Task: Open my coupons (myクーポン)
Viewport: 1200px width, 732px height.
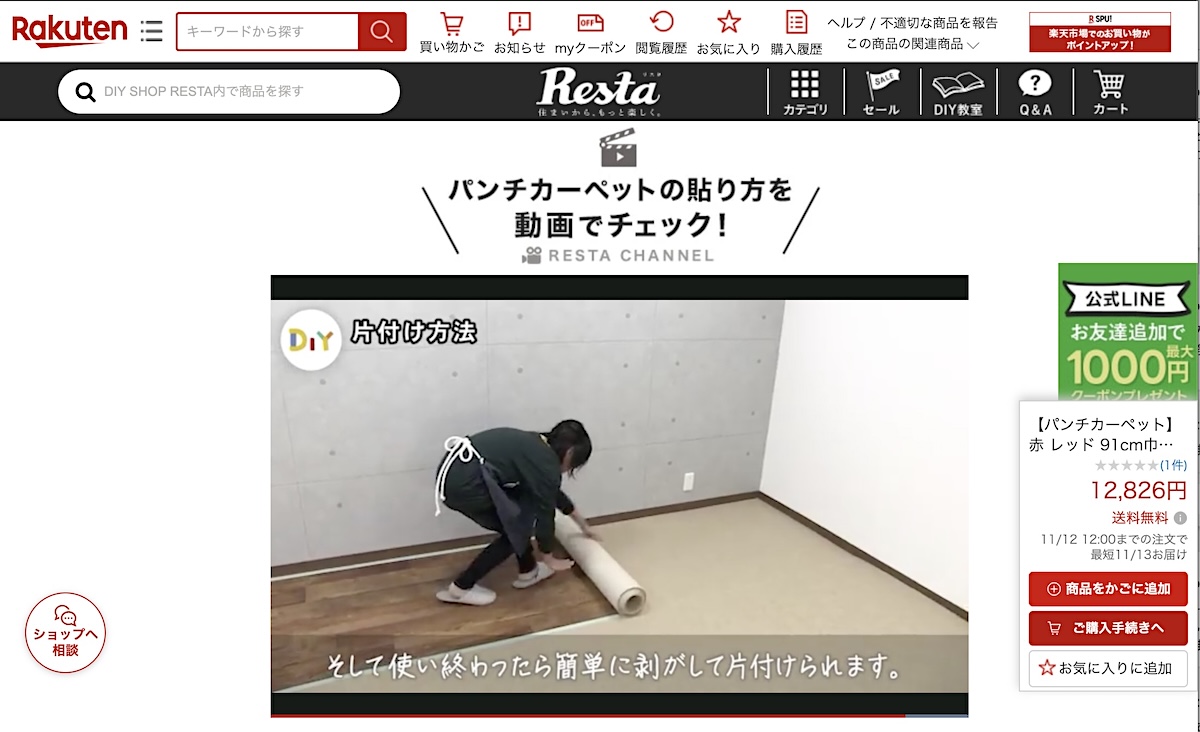Action: pos(590,32)
